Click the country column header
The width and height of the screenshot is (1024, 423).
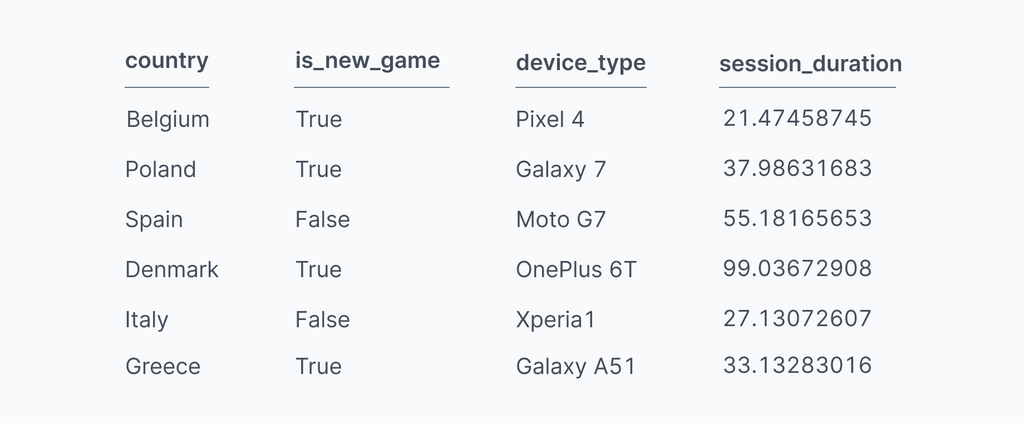coord(167,61)
